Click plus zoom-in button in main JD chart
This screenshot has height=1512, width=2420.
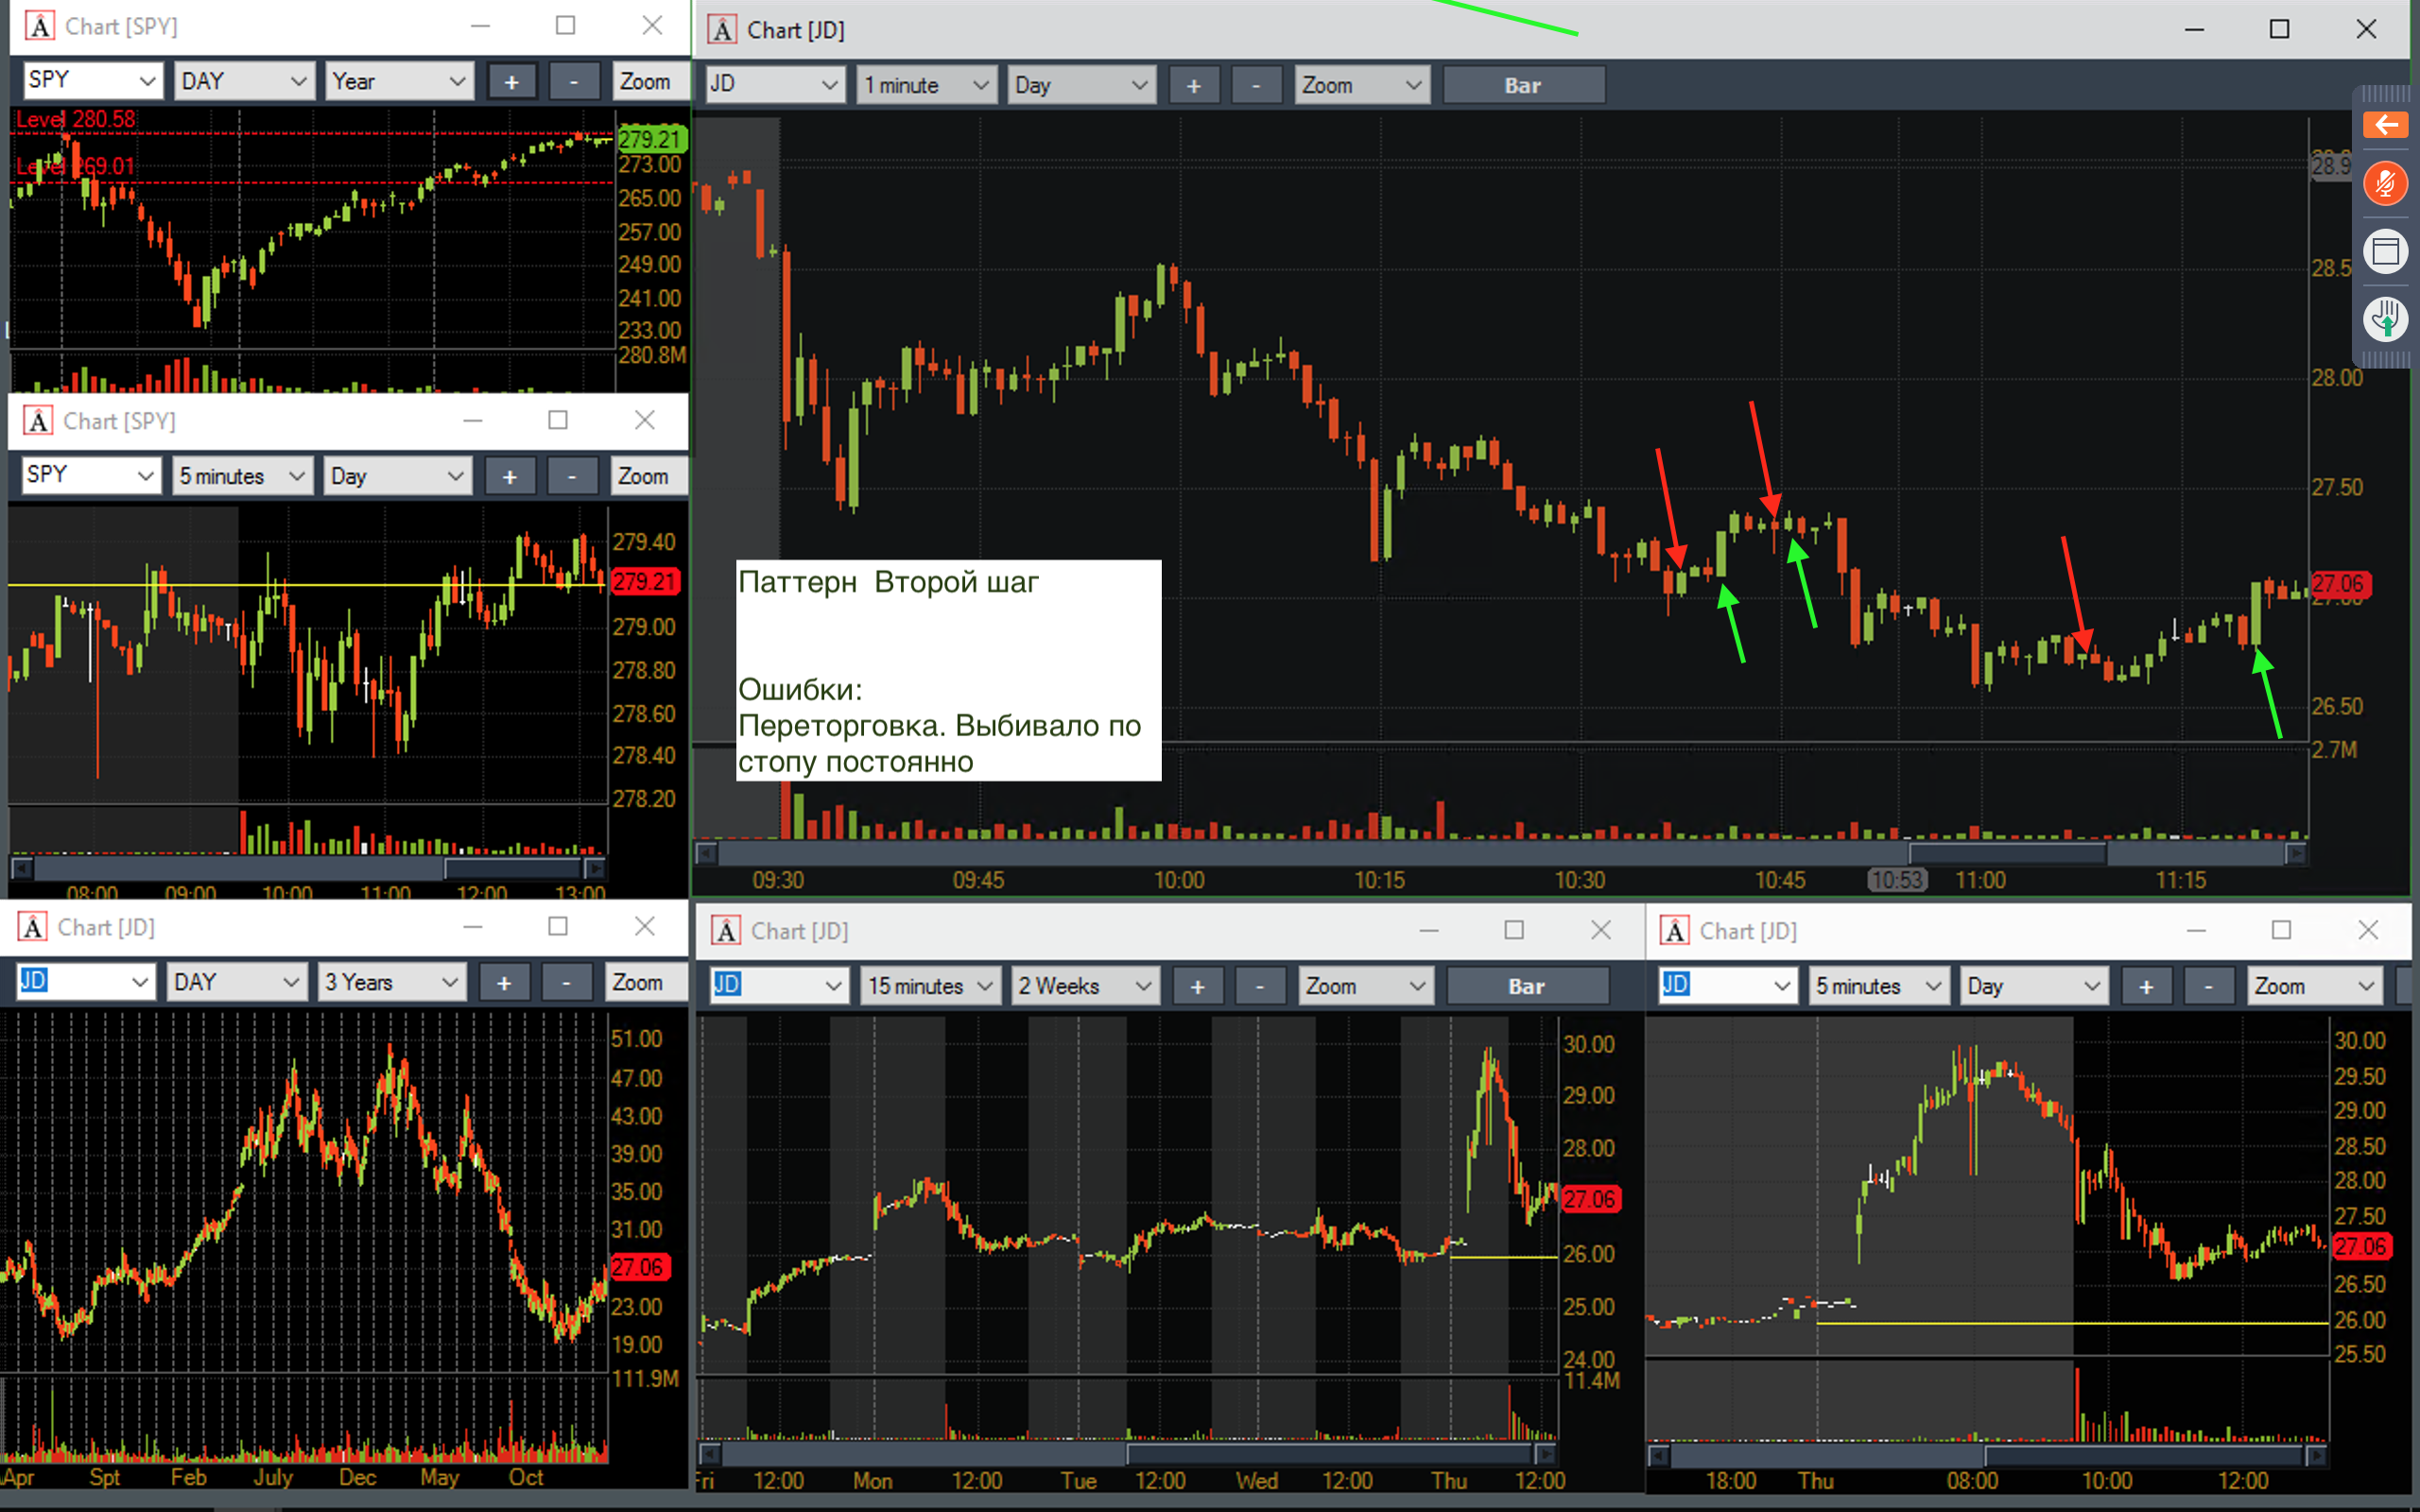(x=1194, y=85)
